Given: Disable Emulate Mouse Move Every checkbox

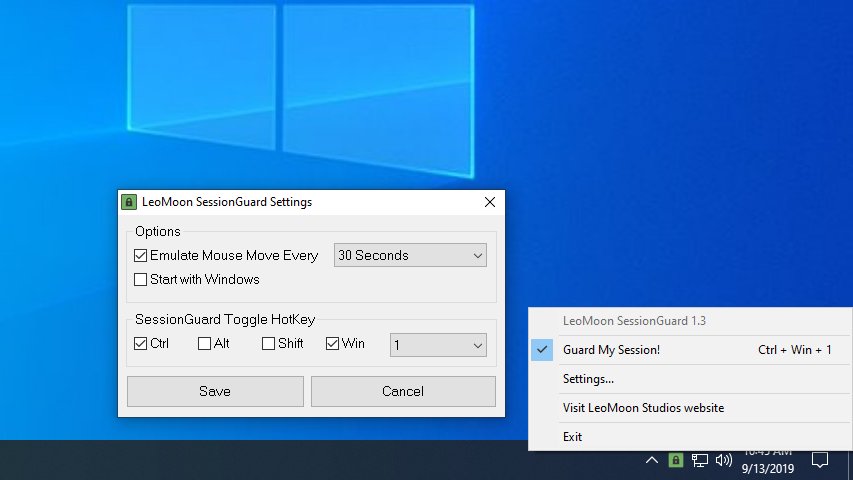Looking at the screenshot, I should point(141,256).
